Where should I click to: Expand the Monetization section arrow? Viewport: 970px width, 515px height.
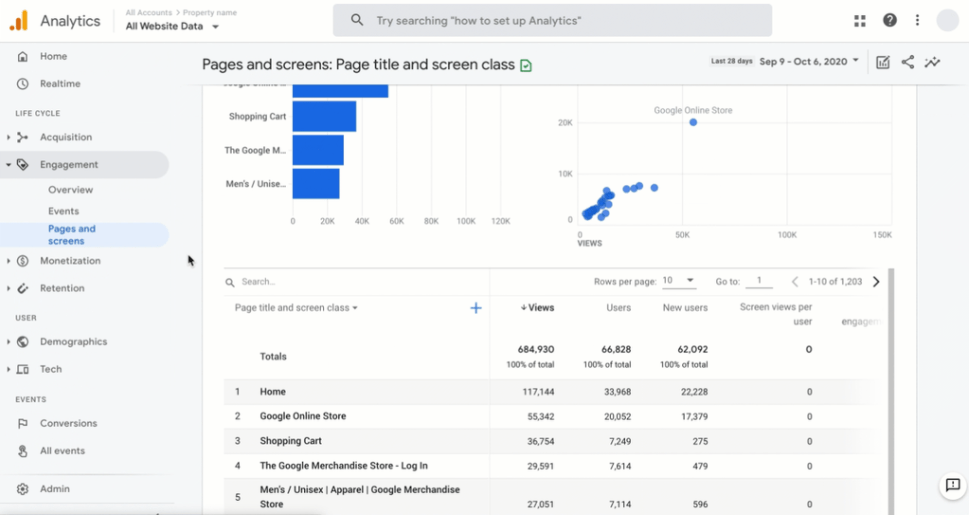click(x=8, y=261)
